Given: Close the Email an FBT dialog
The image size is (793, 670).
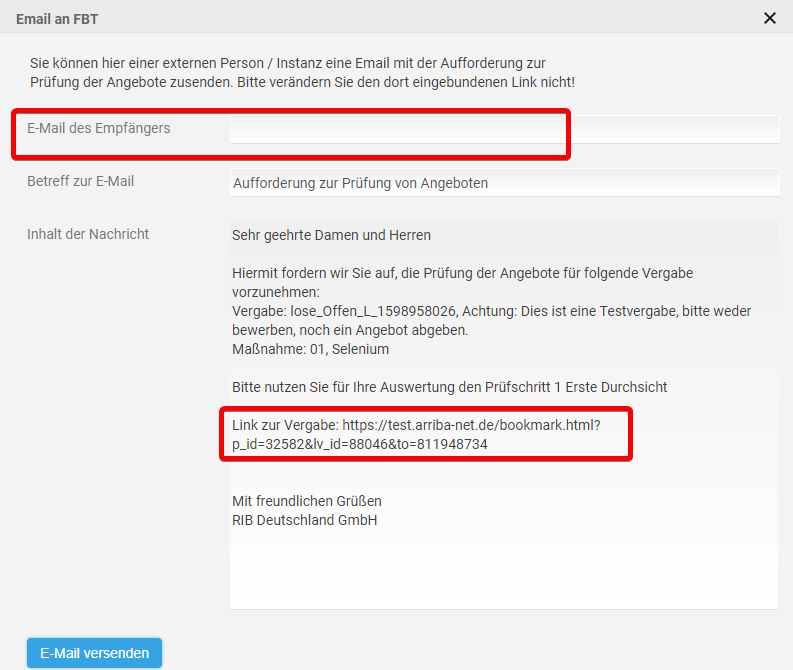Looking at the screenshot, I should click(x=769, y=18).
